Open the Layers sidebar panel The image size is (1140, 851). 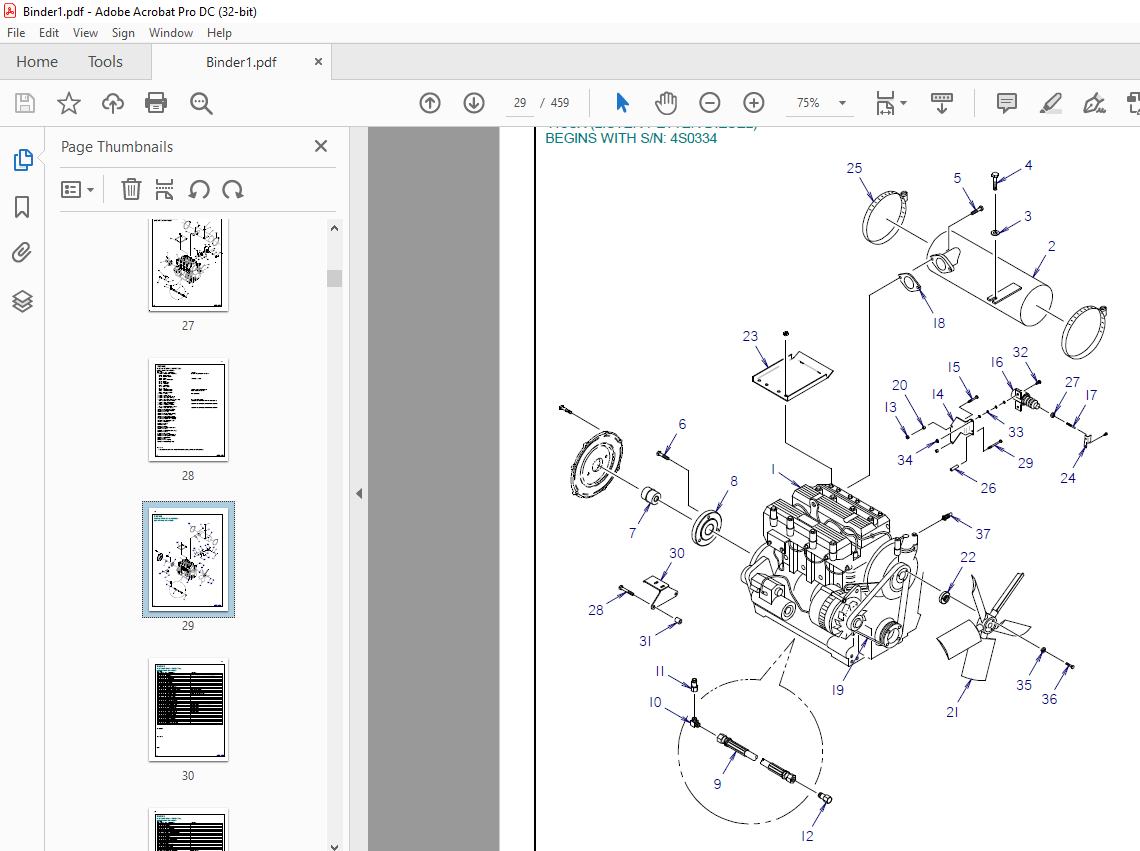click(23, 301)
